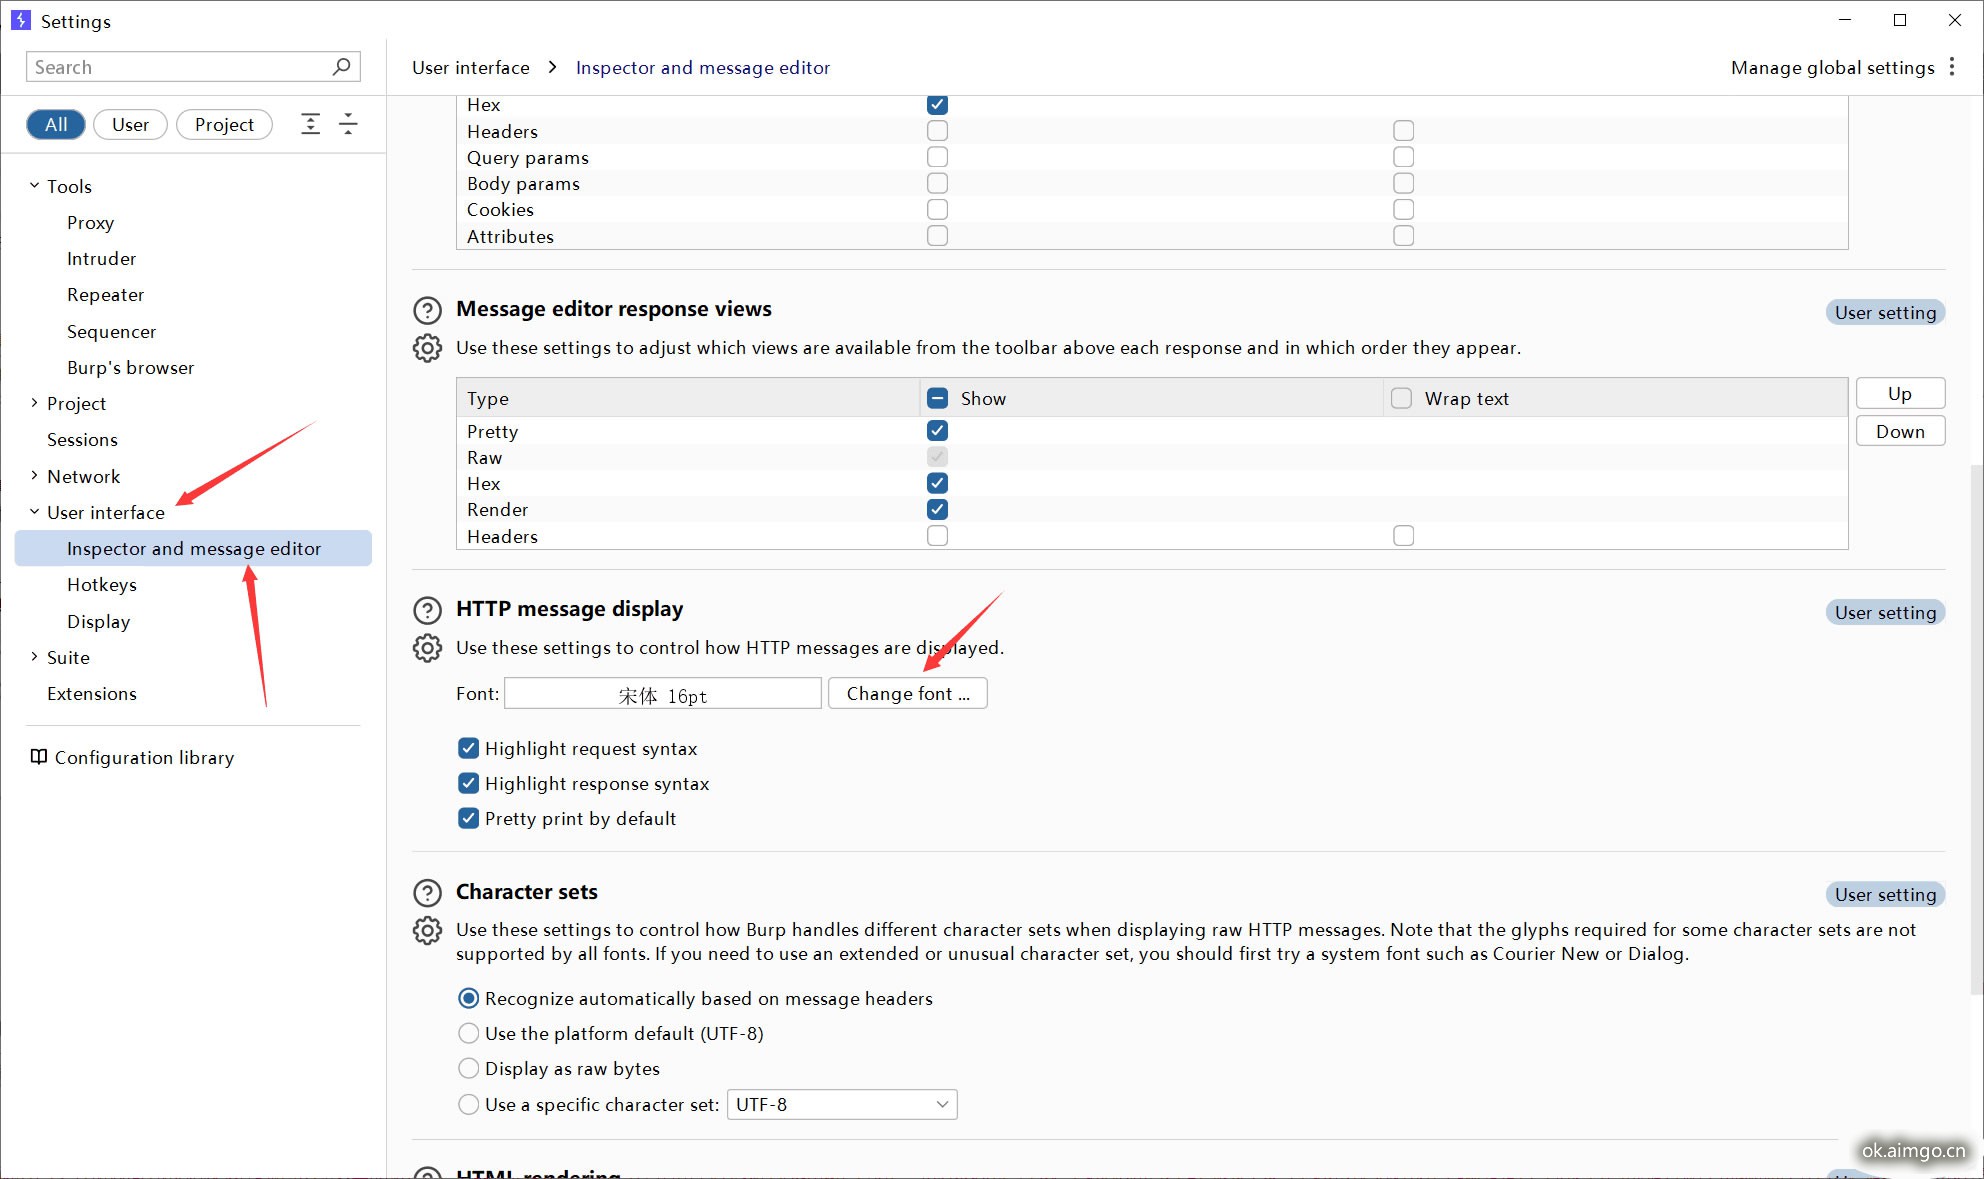Filter settings by the User pill
This screenshot has width=1984, height=1179.
click(130, 124)
